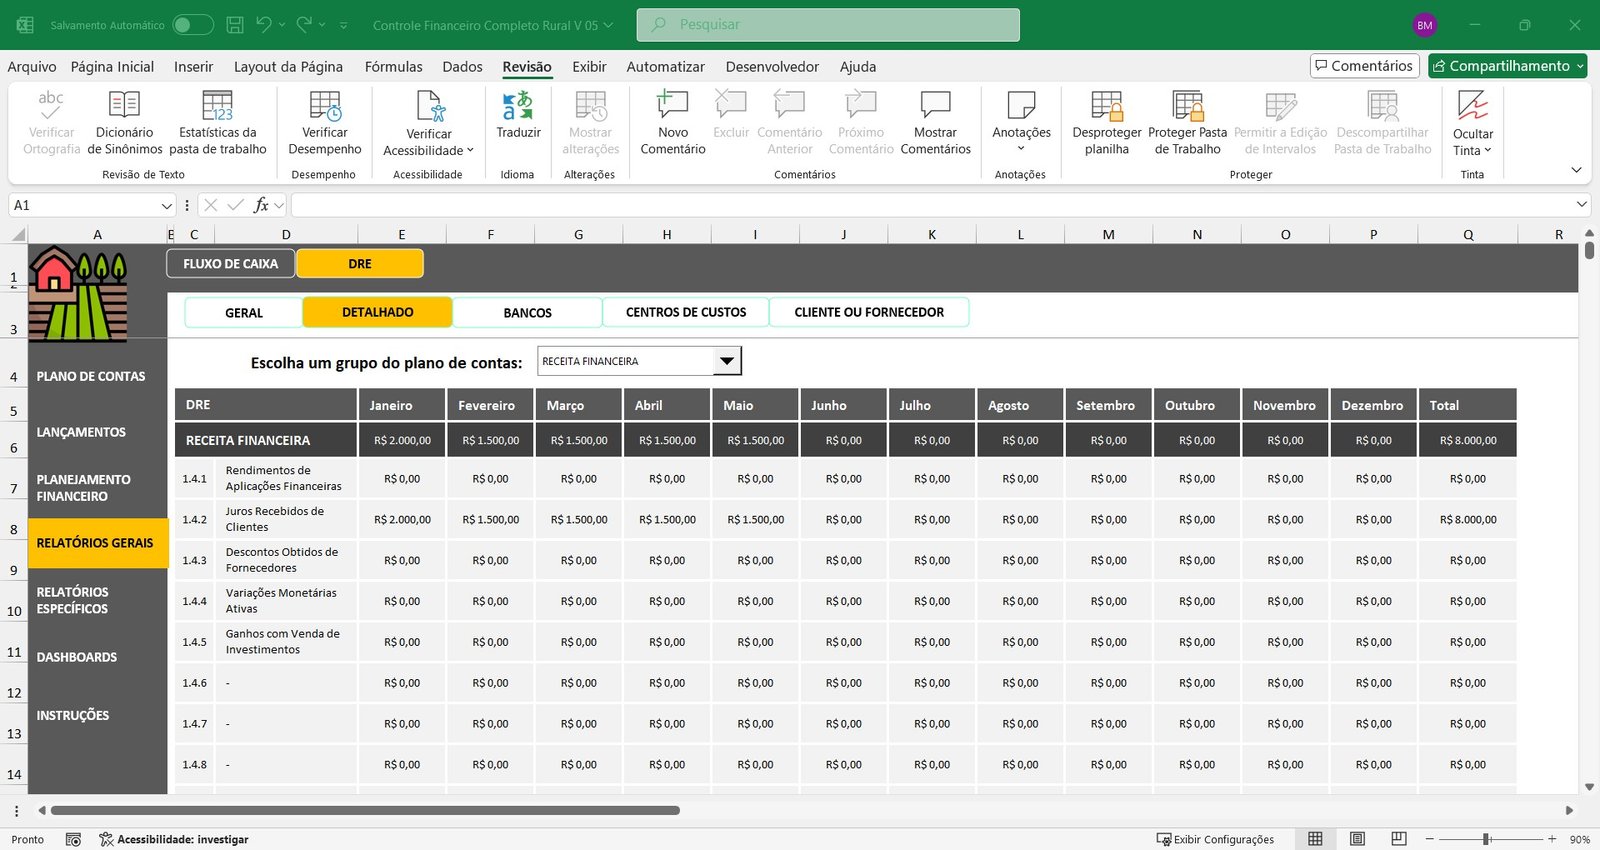This screenshot has height=850, width=1600.
Task: Click the Traduzir translate icon
Action: (518, 106)
